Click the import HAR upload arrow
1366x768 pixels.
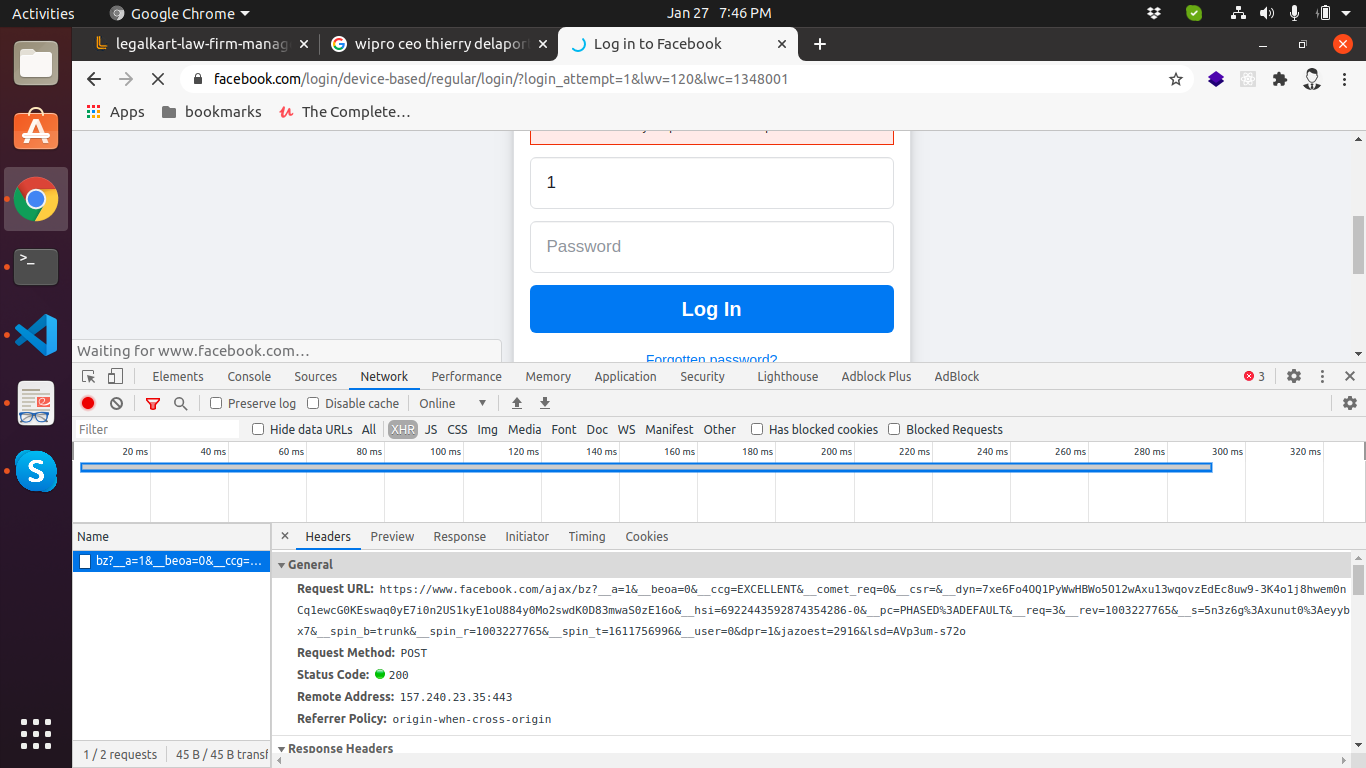coord(517,403)
